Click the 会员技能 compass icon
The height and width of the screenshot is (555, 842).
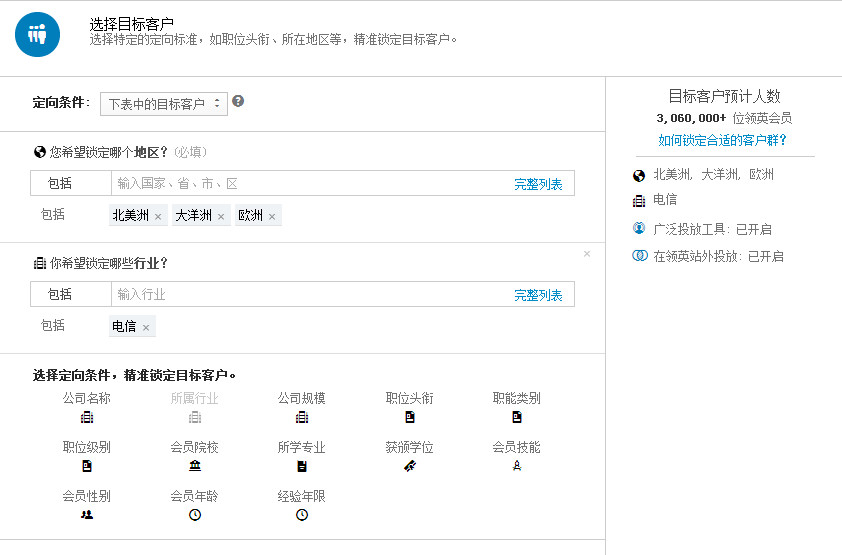point(517,466)
